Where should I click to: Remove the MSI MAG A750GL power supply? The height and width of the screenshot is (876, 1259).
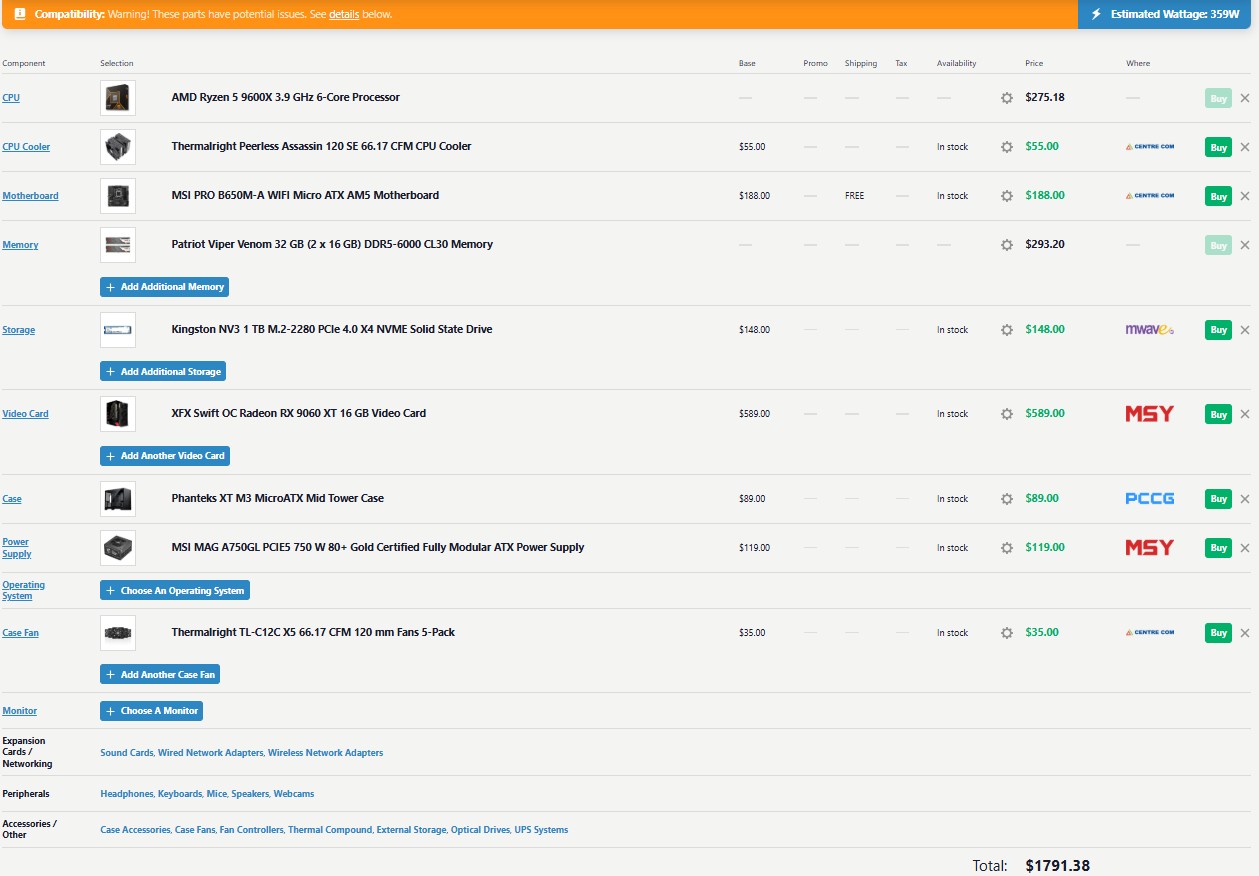[x=1245, y=548]
